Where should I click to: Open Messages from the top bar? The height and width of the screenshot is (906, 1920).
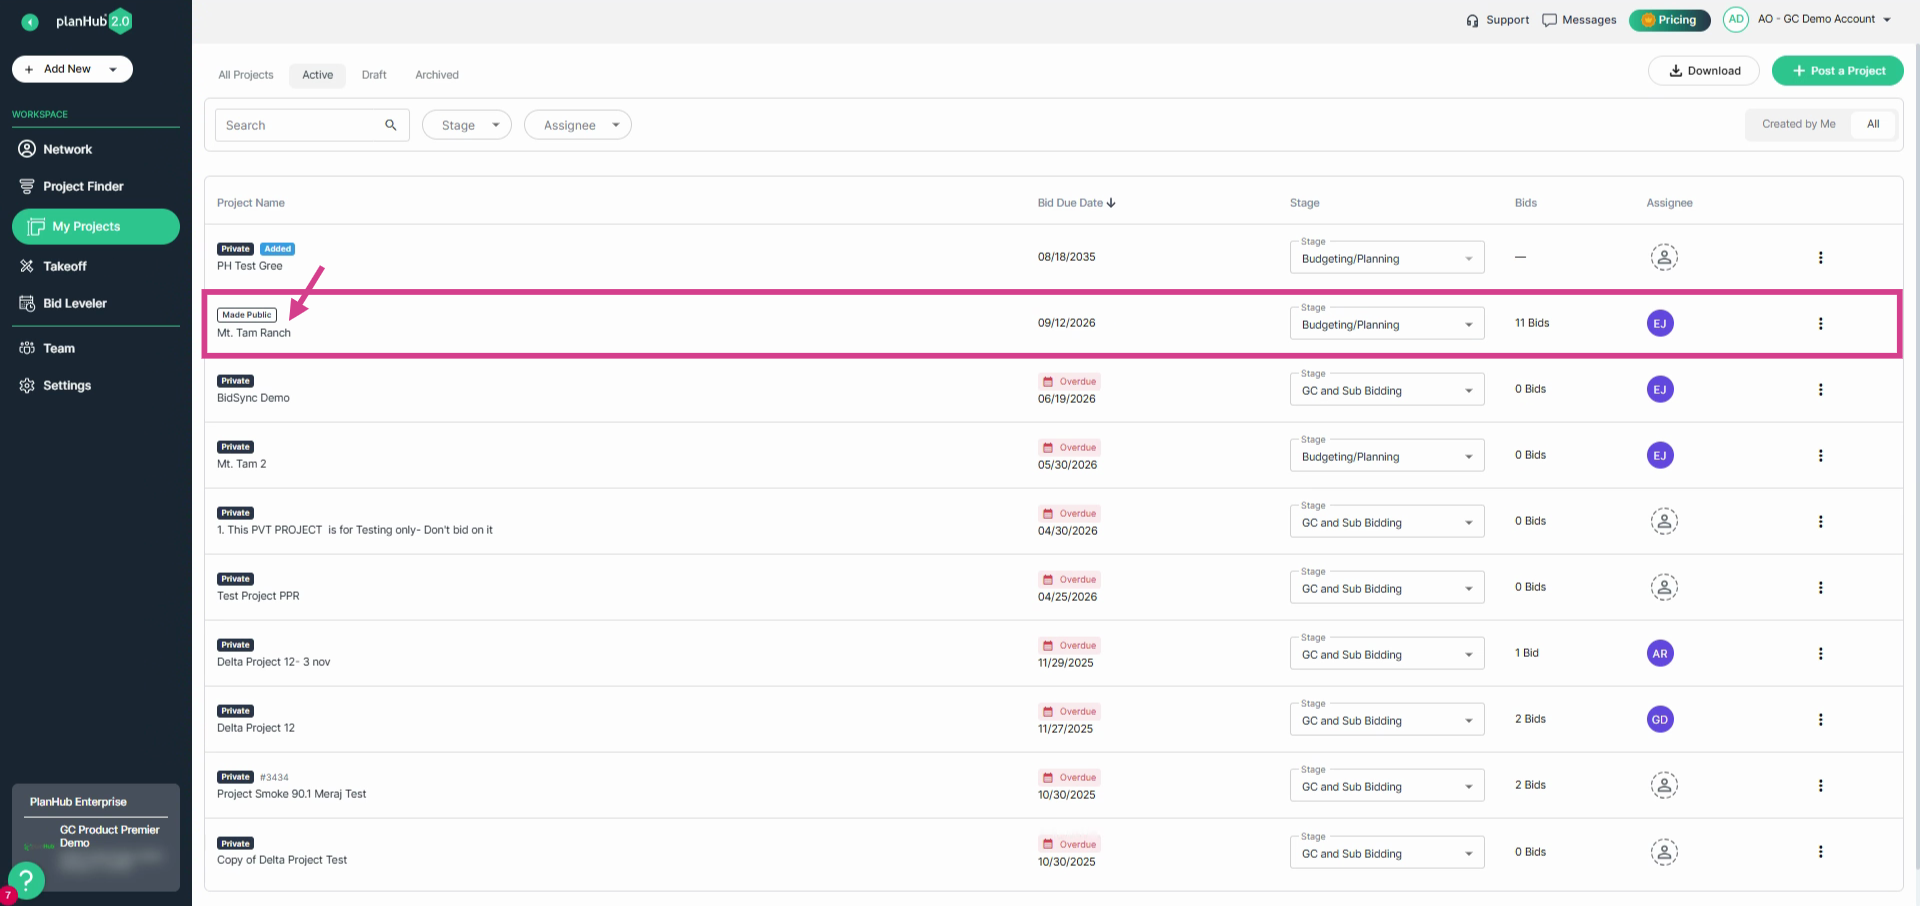coord(1579,20)
